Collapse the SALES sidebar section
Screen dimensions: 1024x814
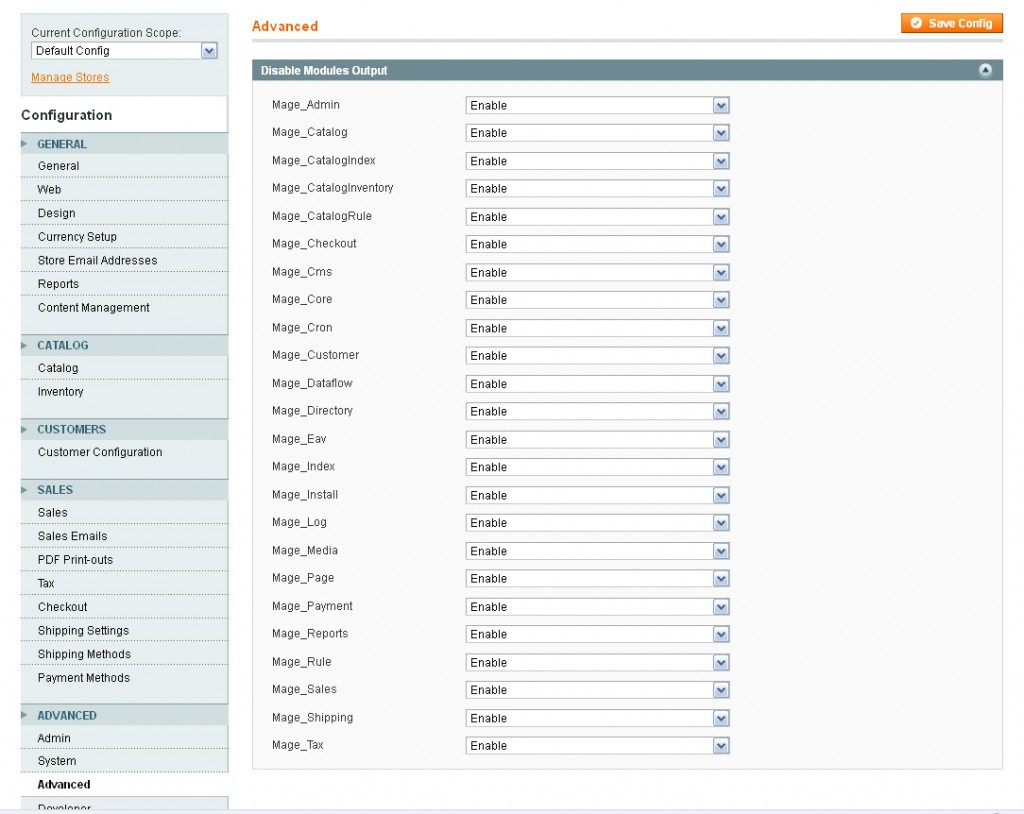coord(124,489)
